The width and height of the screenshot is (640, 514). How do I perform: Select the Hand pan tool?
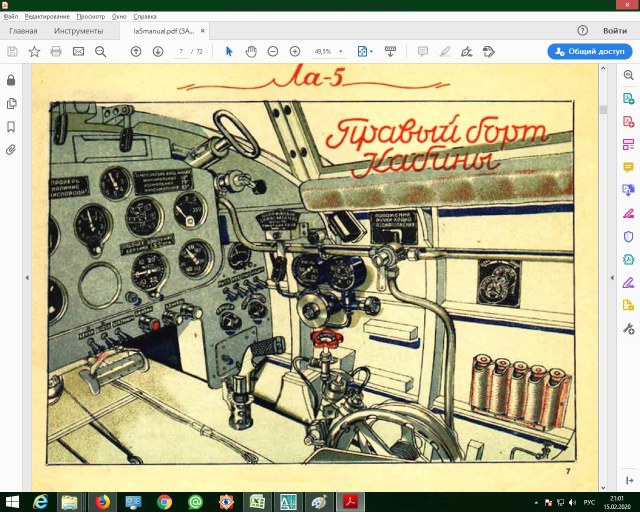(x=251, y=51)
